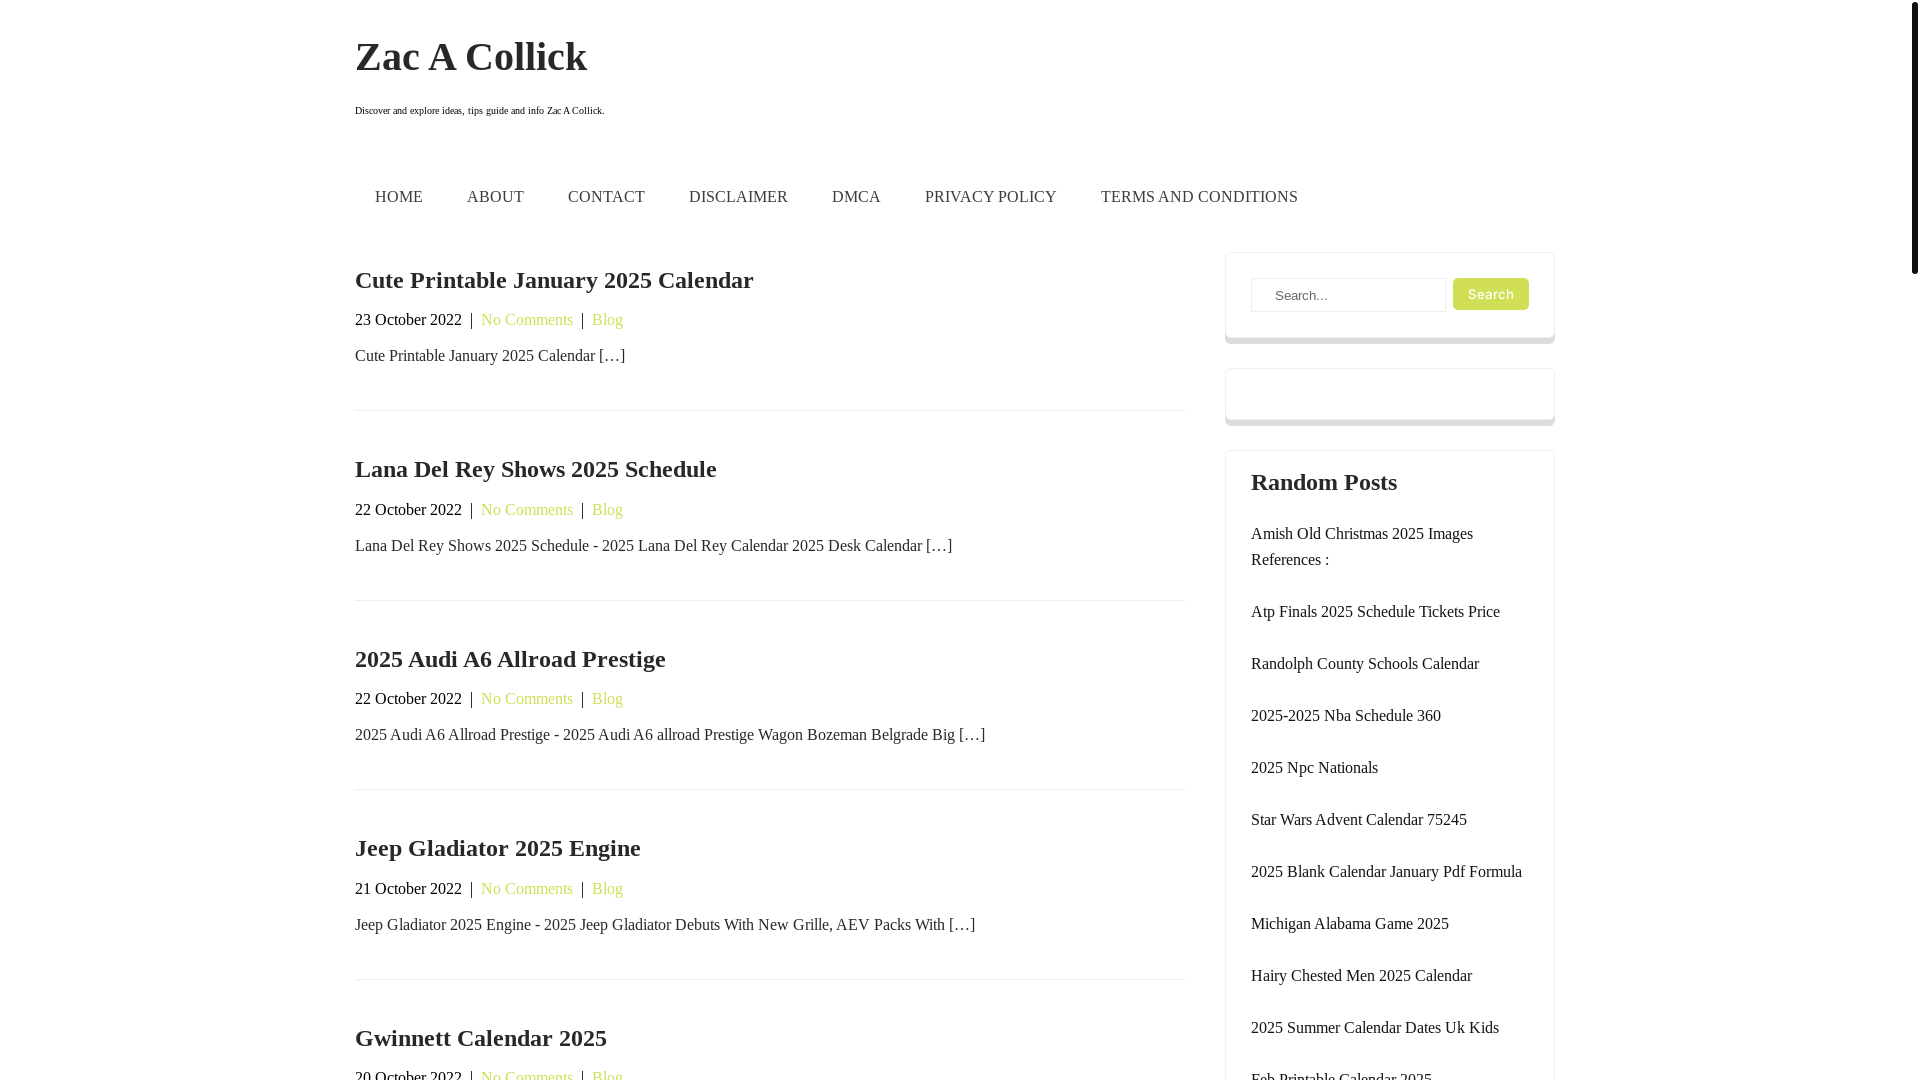Open 2025-2025 Nba Schedule 360 link

pos(1346,716)
